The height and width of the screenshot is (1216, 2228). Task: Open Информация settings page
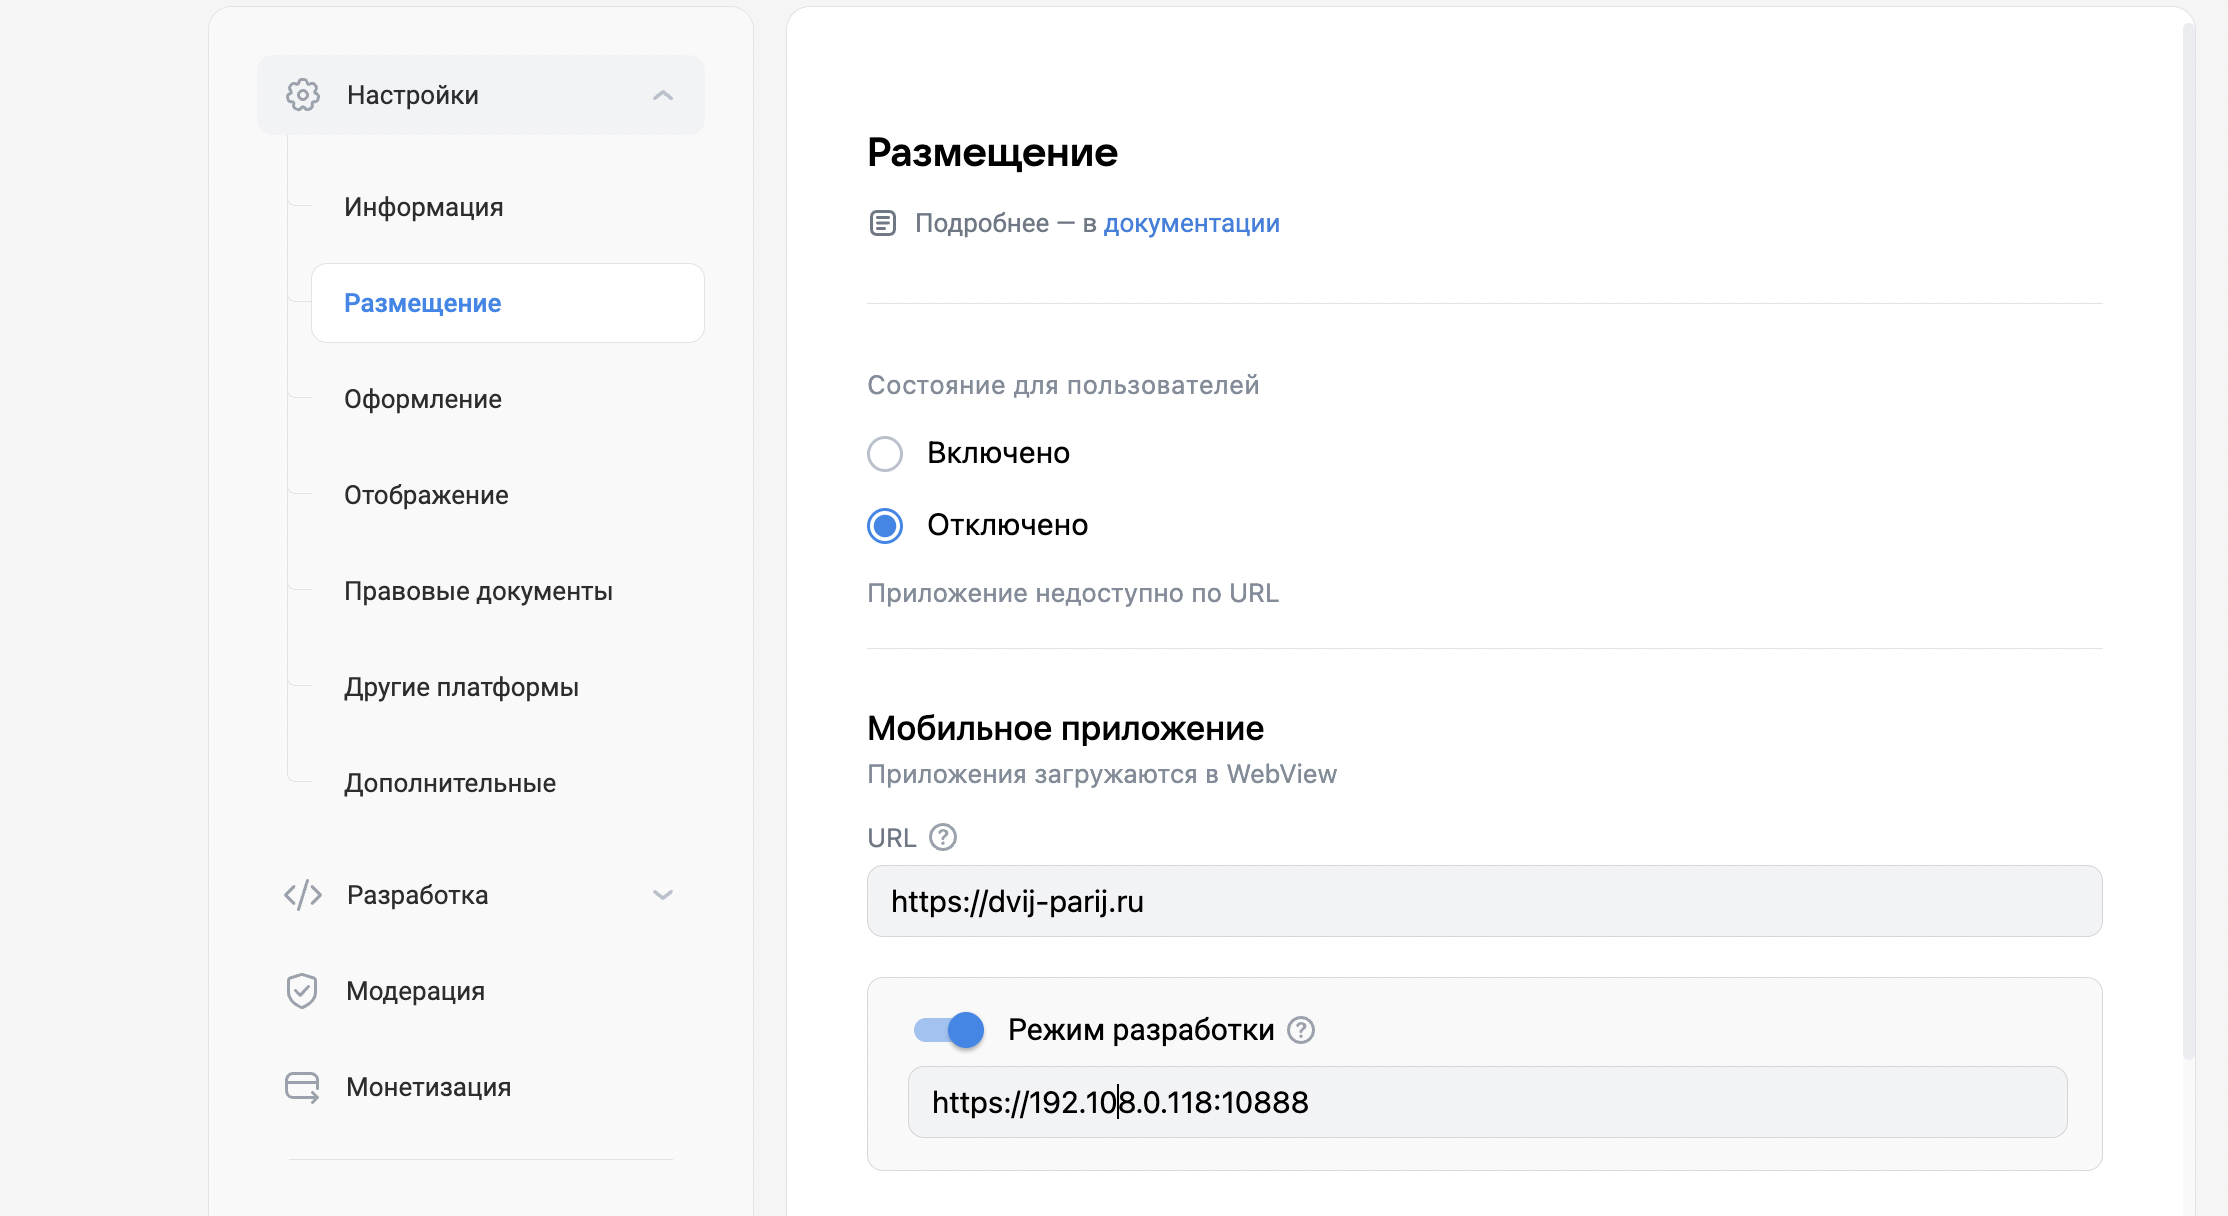click(x=424, y=206)
